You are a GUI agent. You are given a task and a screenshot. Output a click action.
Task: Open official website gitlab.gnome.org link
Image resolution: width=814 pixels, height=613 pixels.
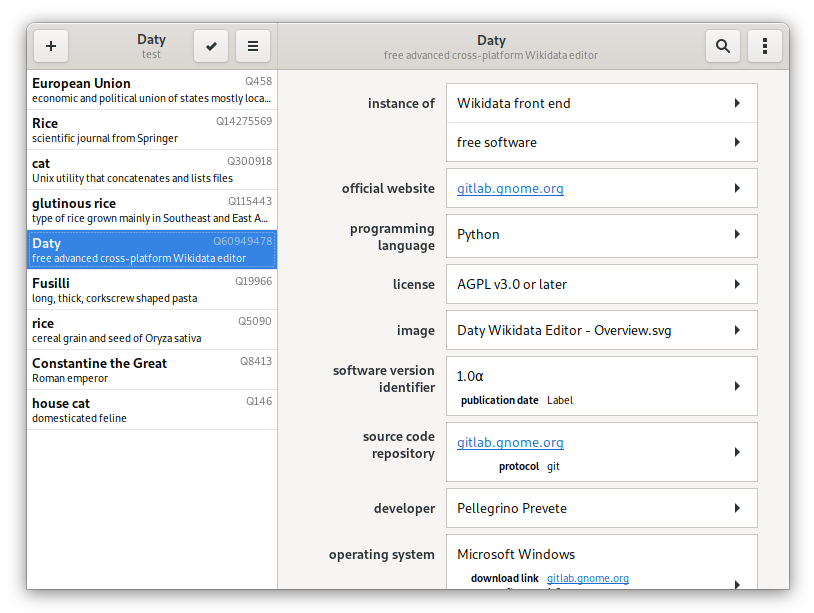coord(510,188)
